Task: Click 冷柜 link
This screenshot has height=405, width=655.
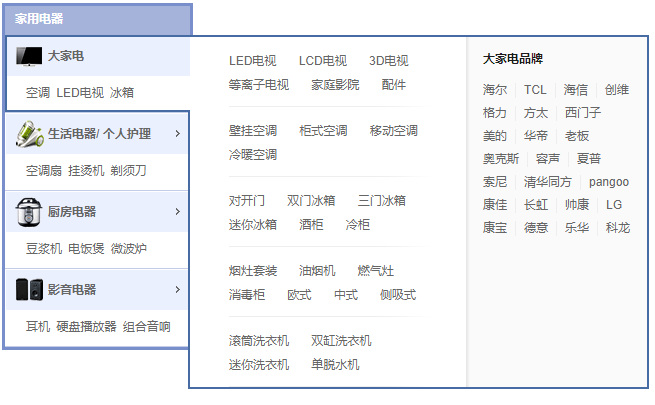Action: pos(358,225)
